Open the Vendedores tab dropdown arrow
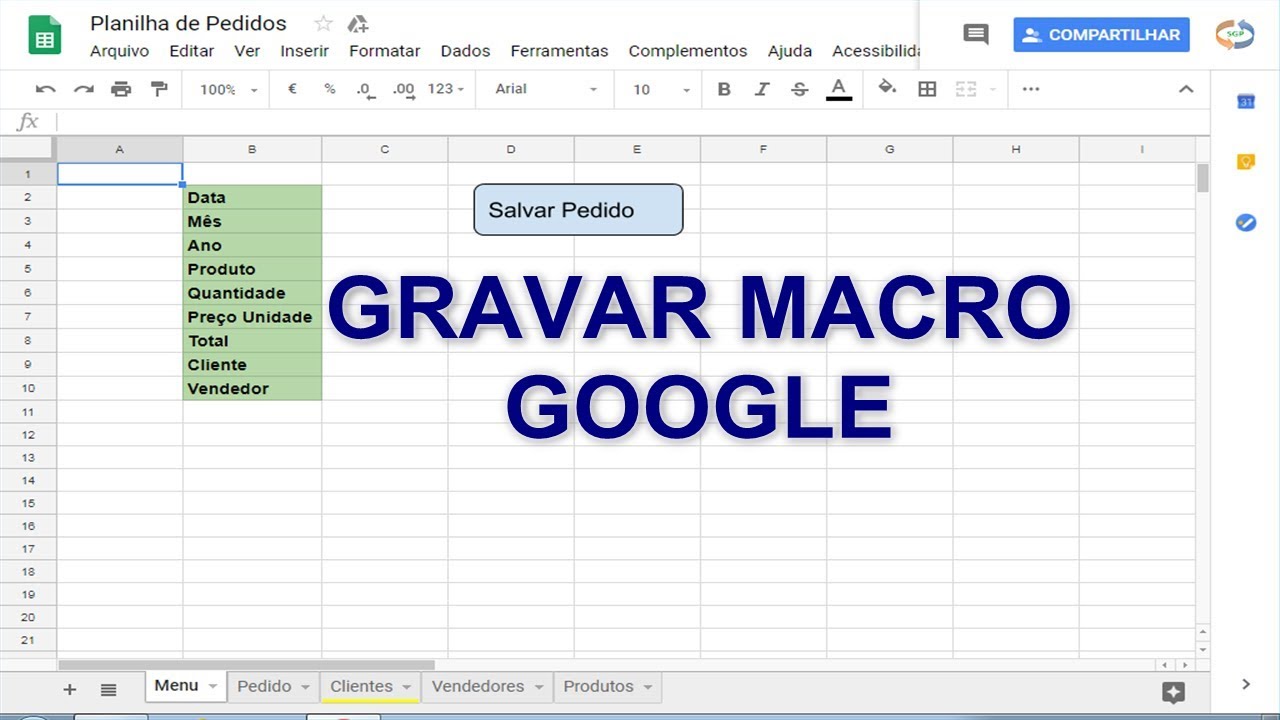Screen dimensions: 1280x720 pos(538,687)
